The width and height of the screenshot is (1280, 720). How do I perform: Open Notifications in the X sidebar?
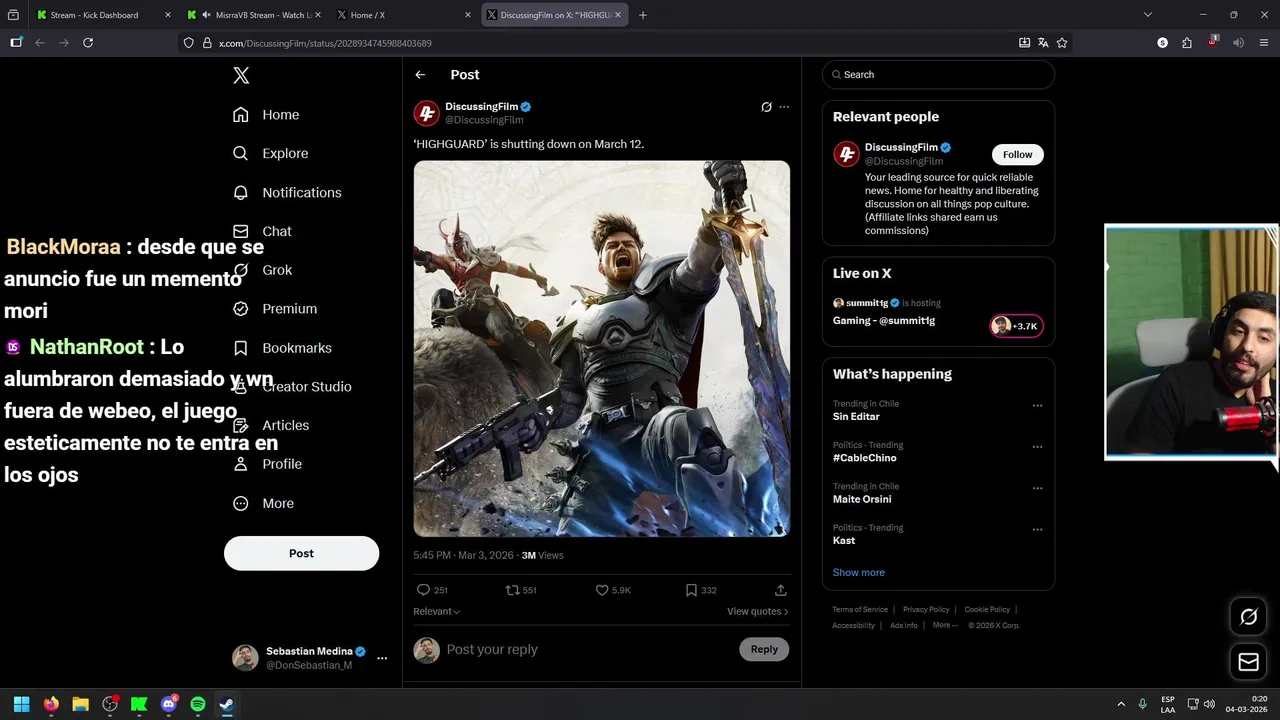pos(287,192)
